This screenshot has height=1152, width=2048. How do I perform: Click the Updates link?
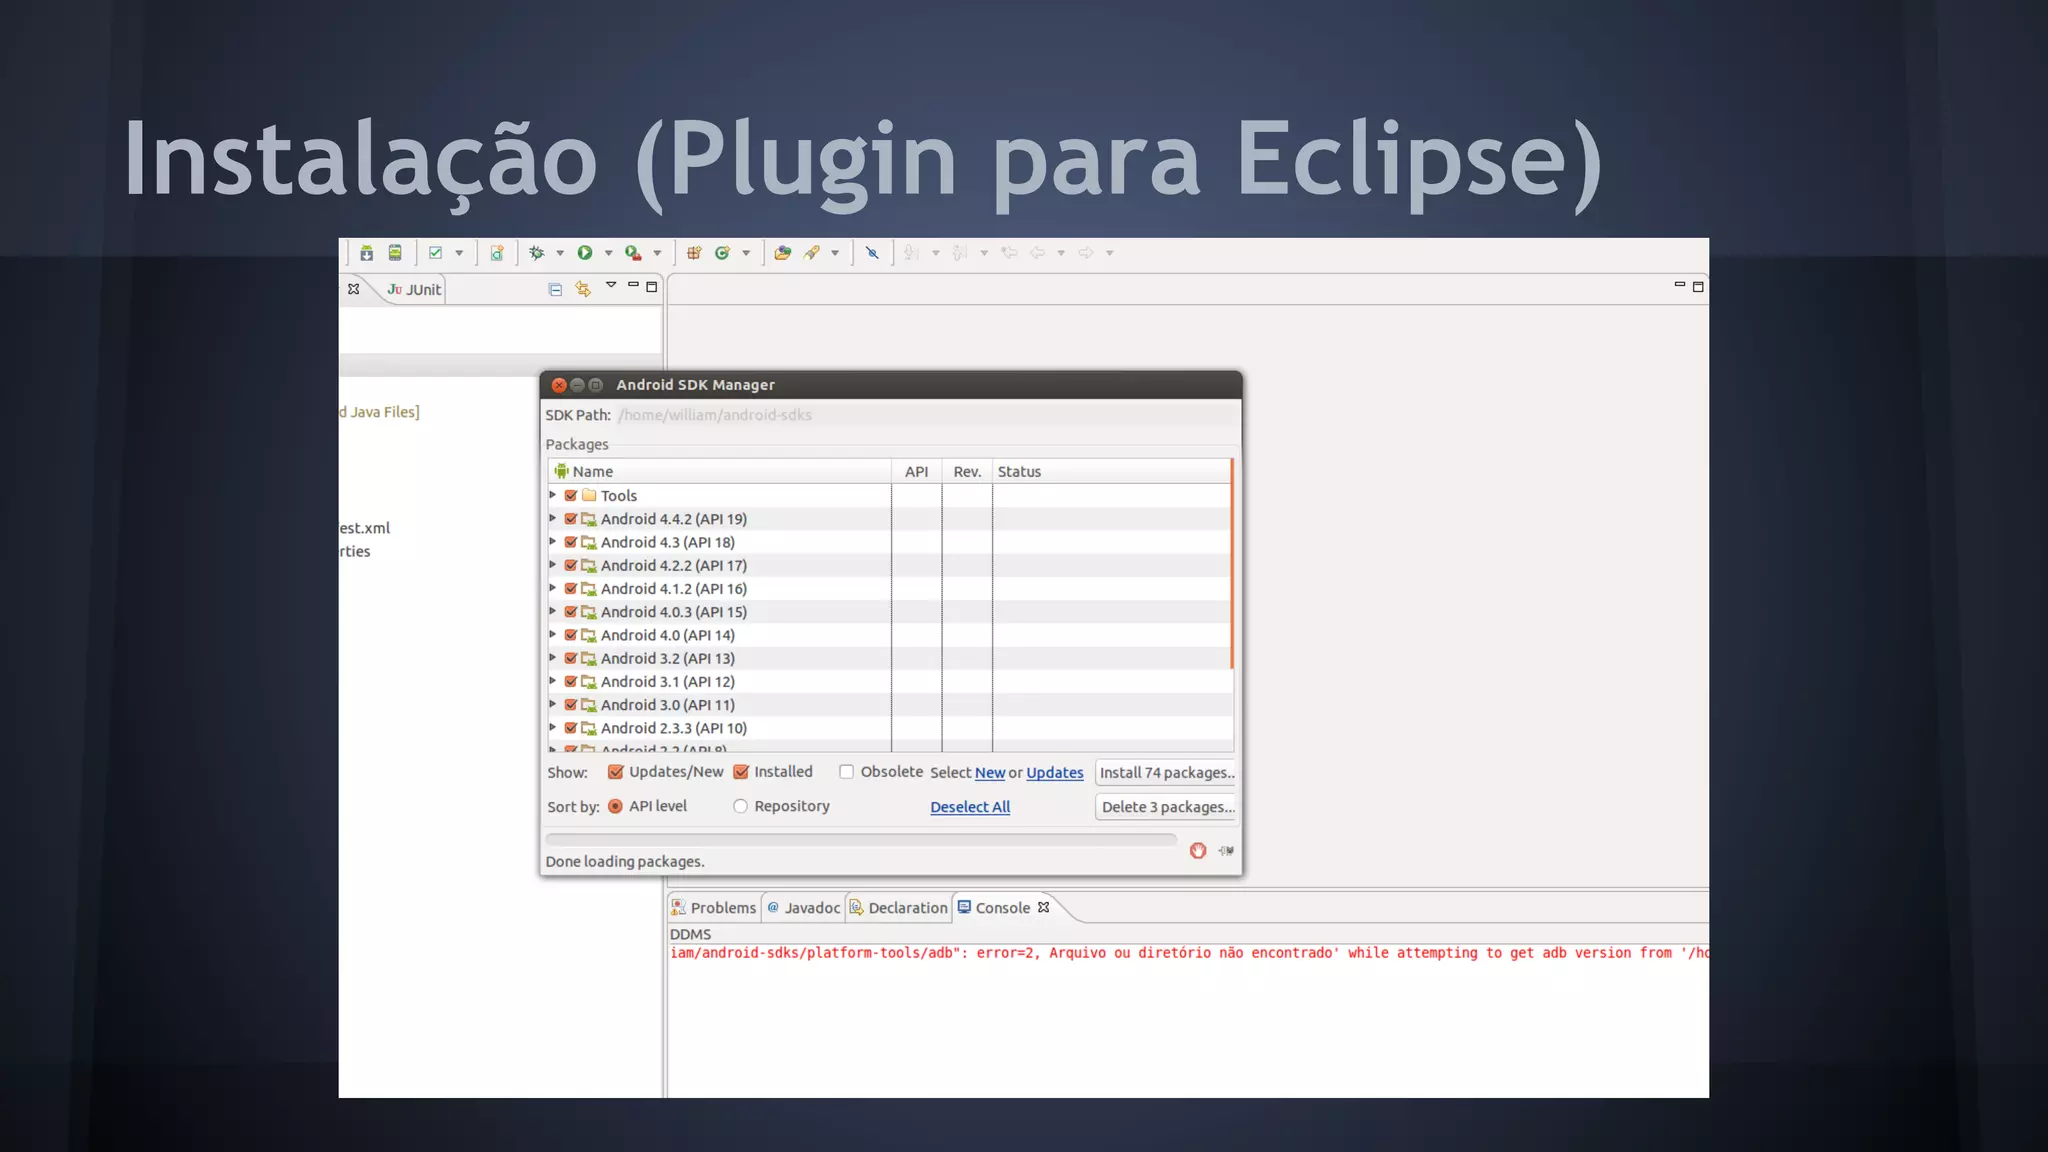tap(1055, 773)
